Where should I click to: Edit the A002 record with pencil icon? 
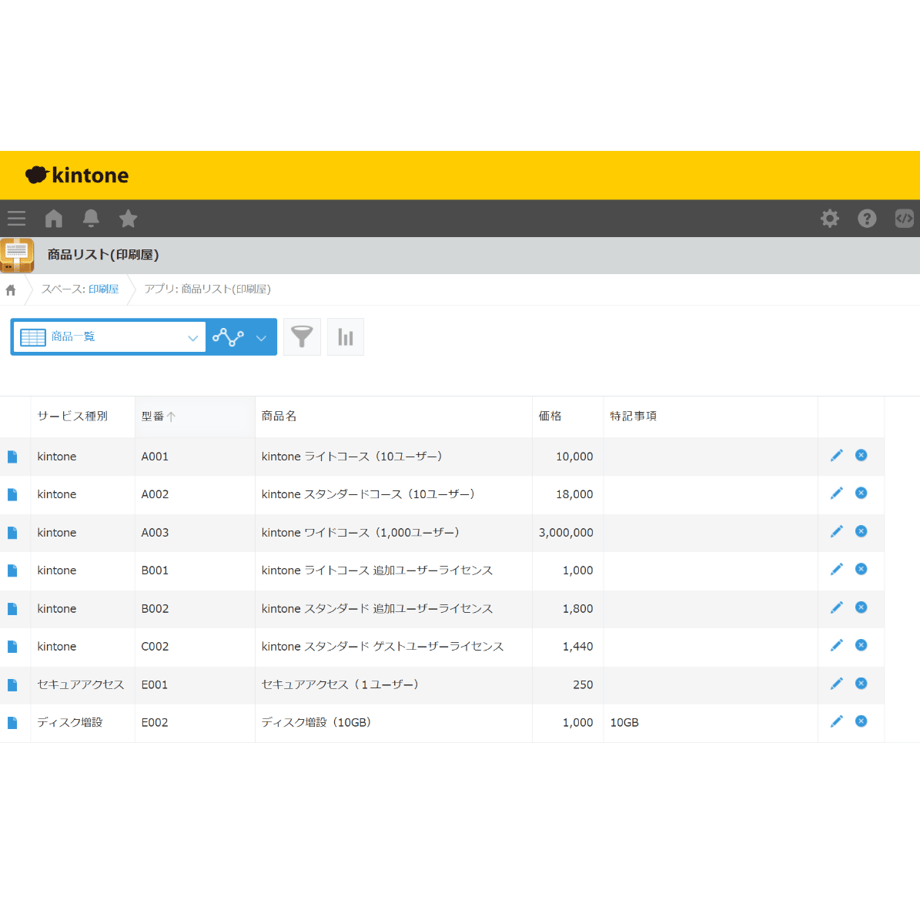[837, 493]
